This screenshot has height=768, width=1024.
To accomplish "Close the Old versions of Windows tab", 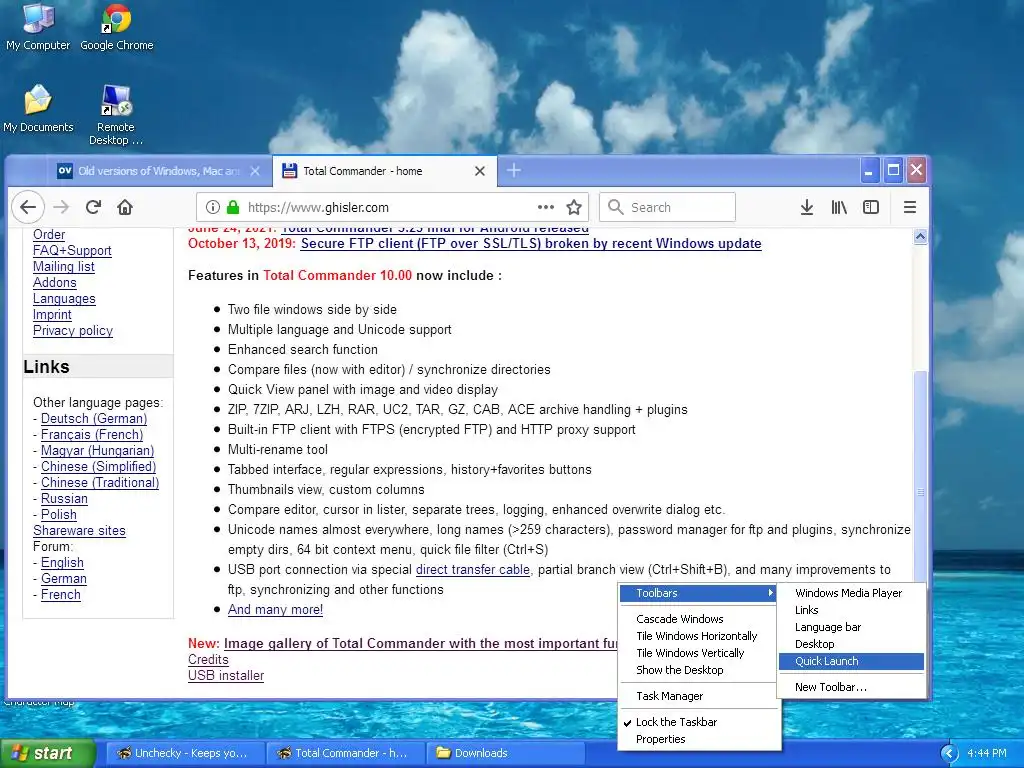I will tap(255, 171).
